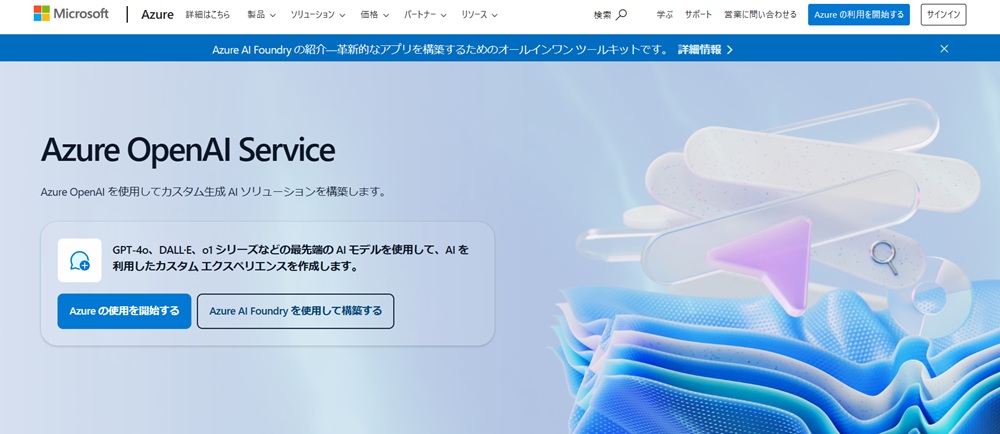Screen dimensions: 1000x434
Task: Click the Azure OpenAI Service heading
Action: pyautogui.click(x=188, y=150)
